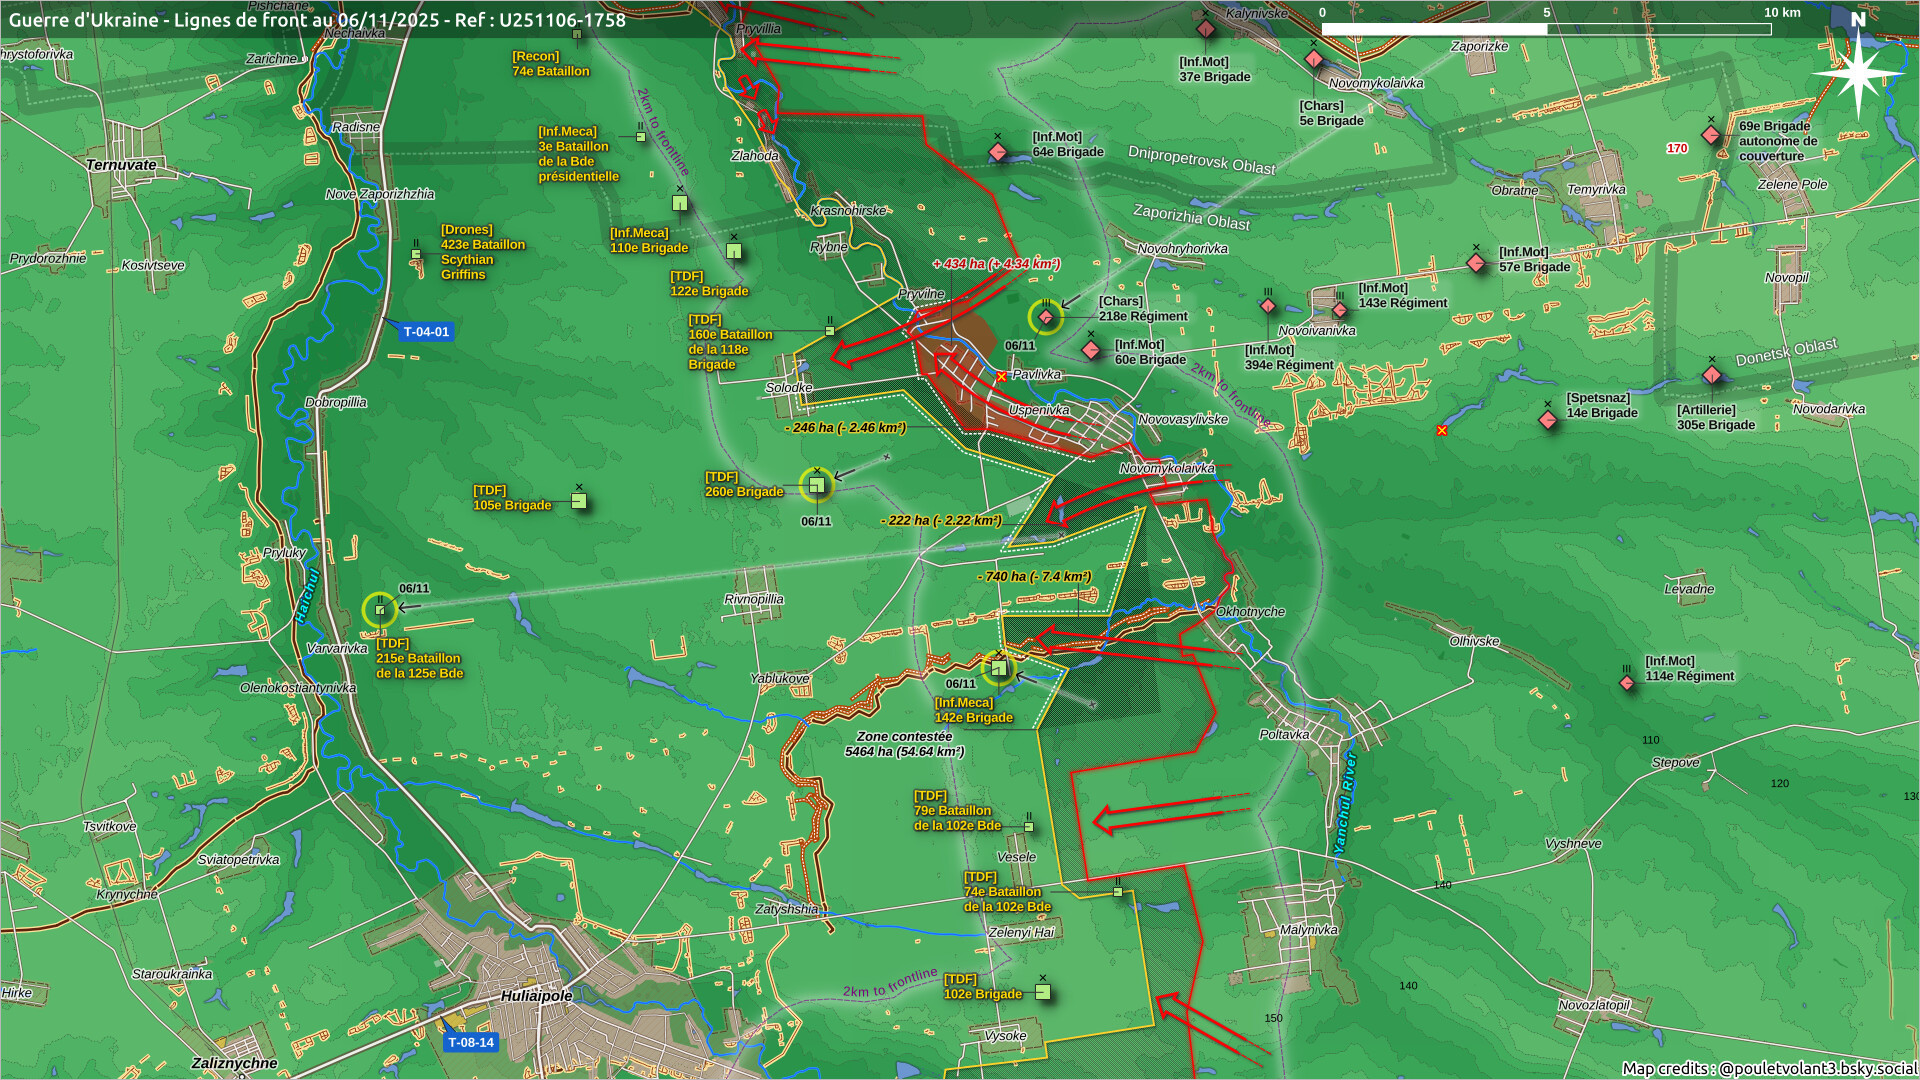Click the 64e Brigade red diamond marker
The height and width of the screenshot is (1080, 1920).
coord(997,152)
